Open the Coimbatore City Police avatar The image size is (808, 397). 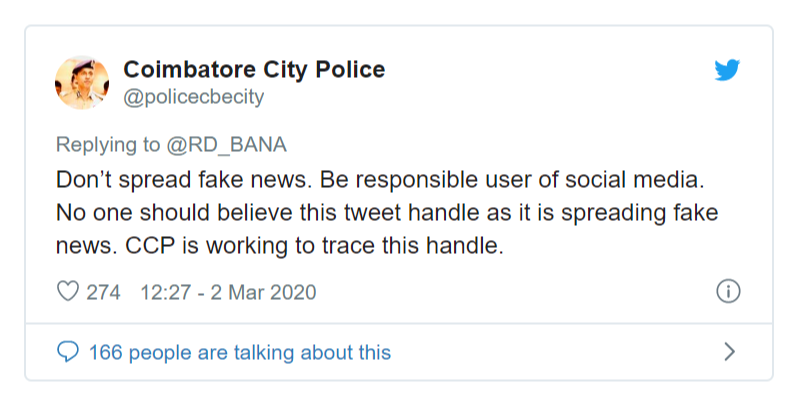pyautogui.click(x=82, y=82)
